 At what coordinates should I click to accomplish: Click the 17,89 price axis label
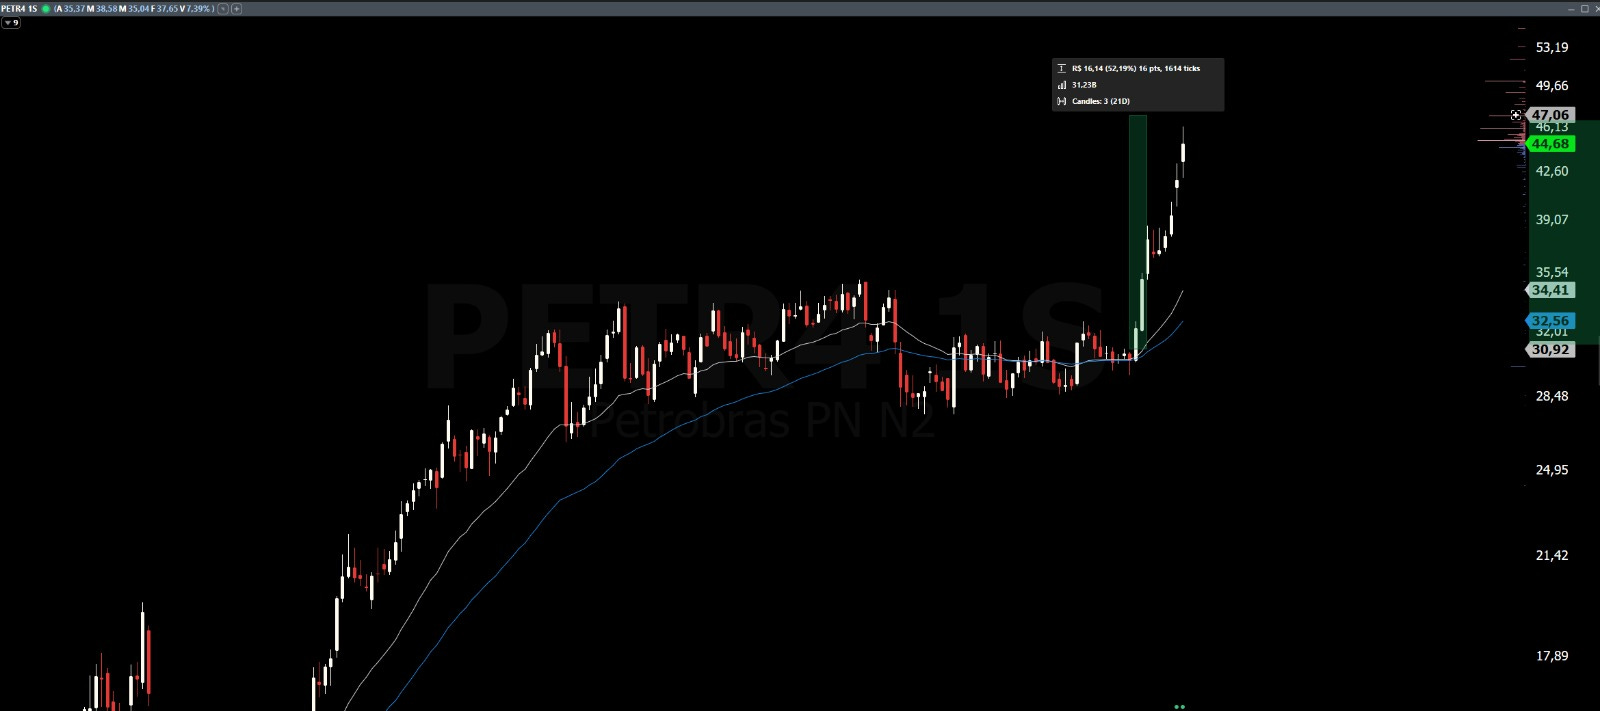click(1552, 656)
